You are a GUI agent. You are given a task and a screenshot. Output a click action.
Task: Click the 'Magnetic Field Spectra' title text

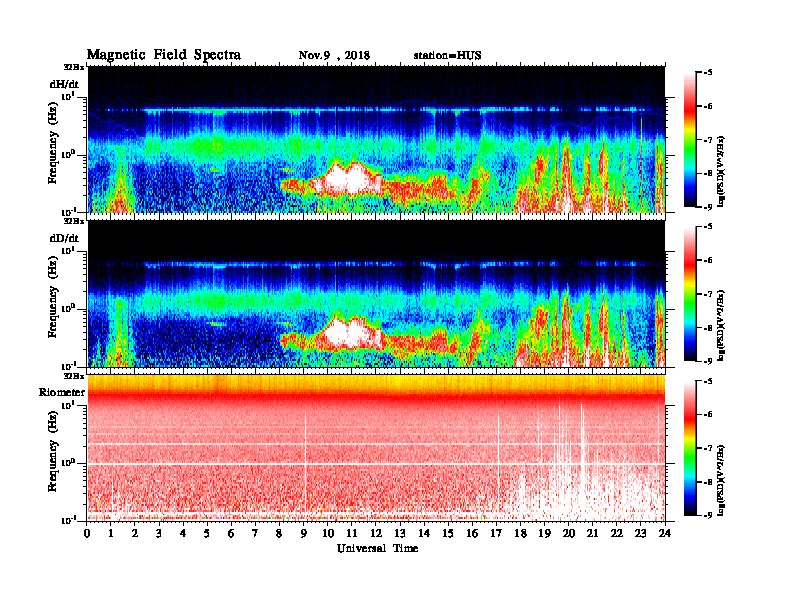point(164,55)
